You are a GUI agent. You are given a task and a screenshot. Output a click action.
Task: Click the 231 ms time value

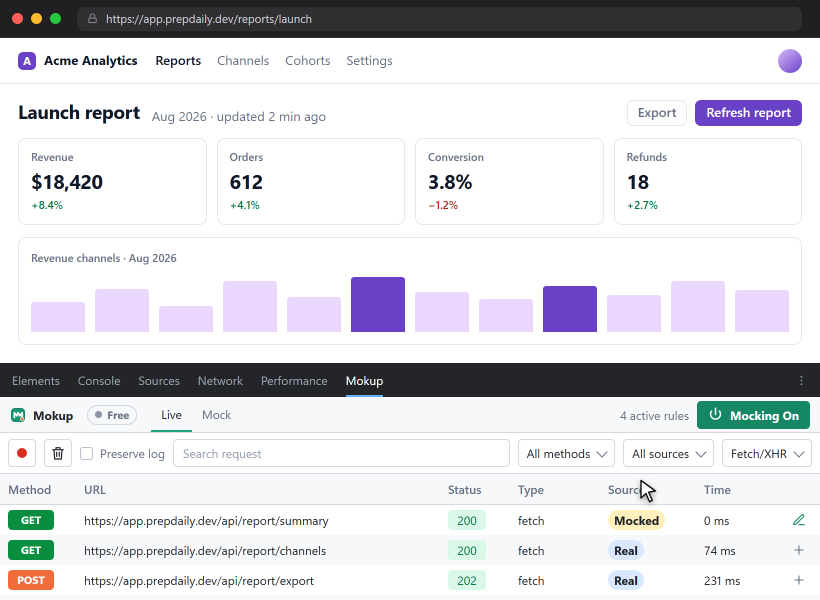722,581
